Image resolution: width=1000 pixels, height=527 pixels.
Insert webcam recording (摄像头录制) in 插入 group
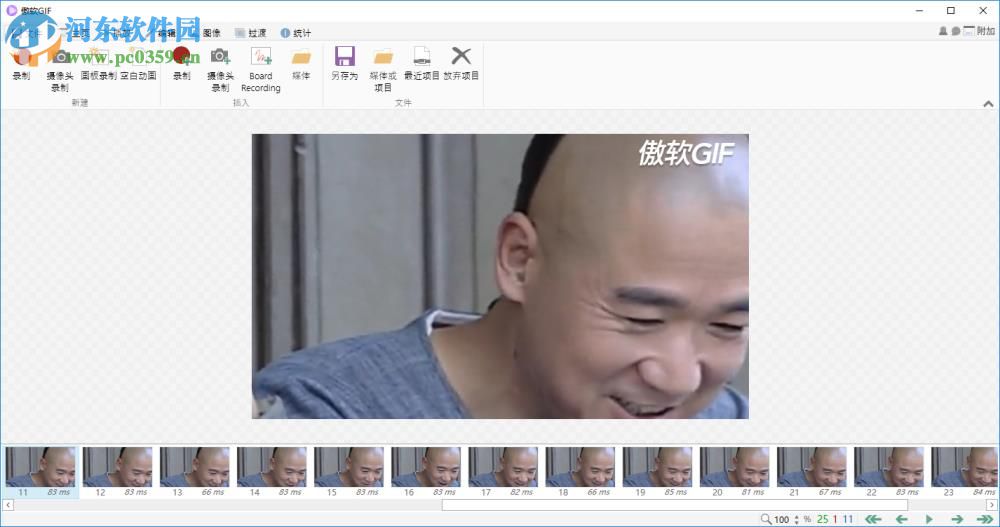coord(221,69)
